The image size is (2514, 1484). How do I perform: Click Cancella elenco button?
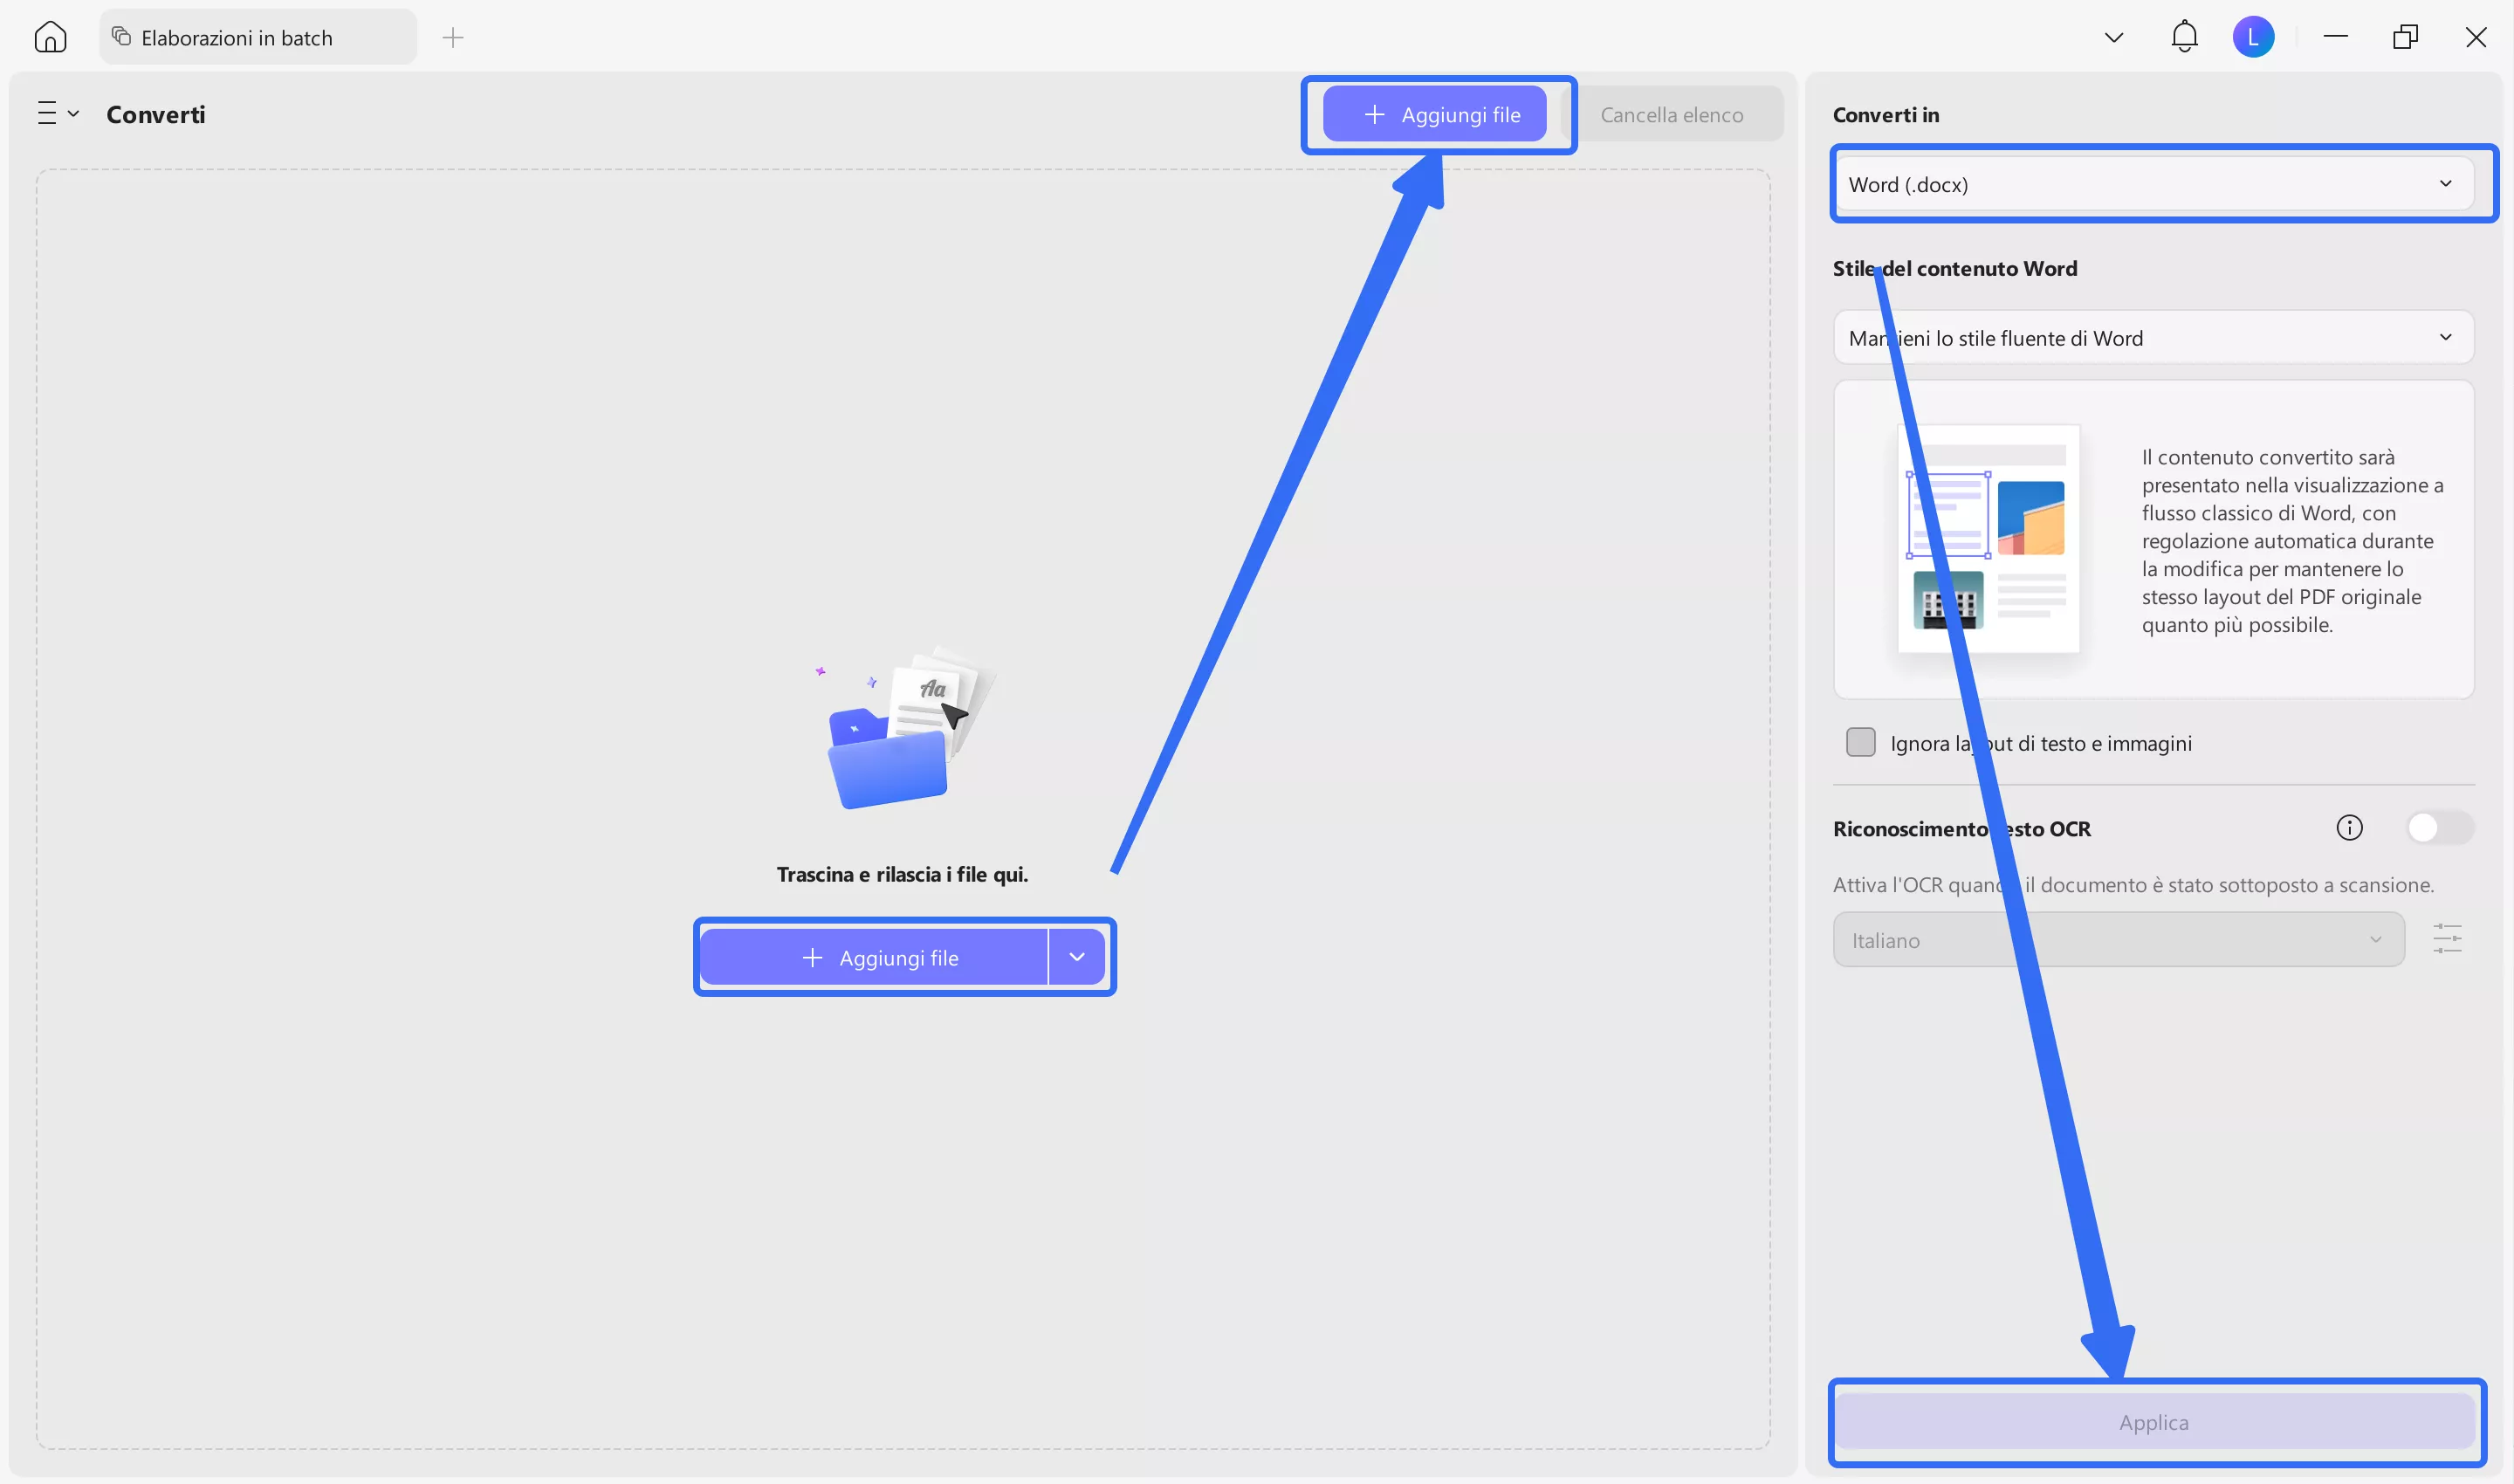click(1671, 115)
